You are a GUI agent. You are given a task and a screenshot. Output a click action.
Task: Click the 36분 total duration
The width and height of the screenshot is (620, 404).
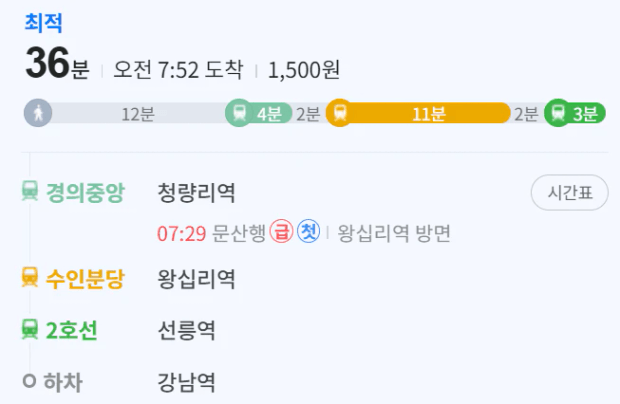(58, 63)
